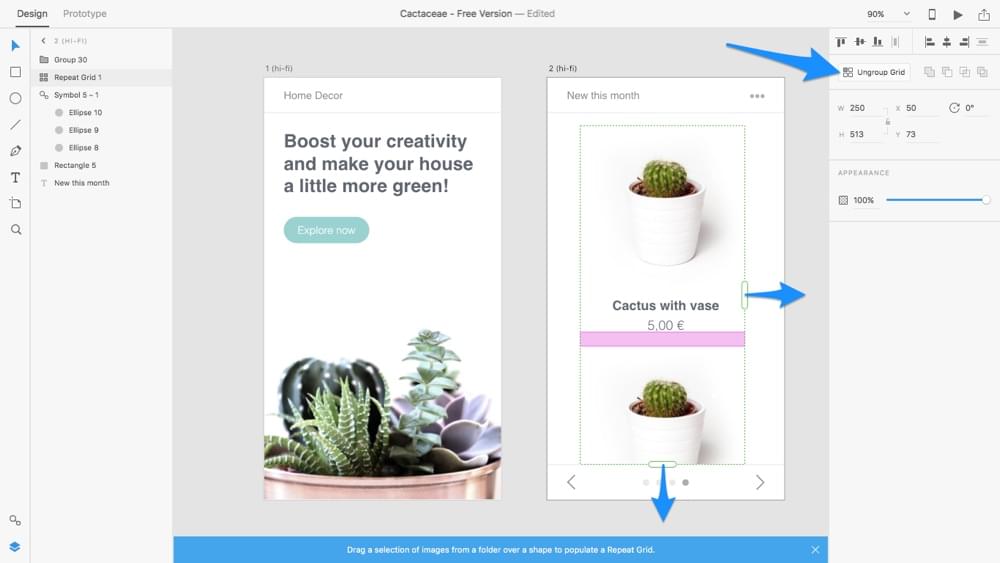
Task: Open the Assets panel icon
Action: click(x=15, y=520)
